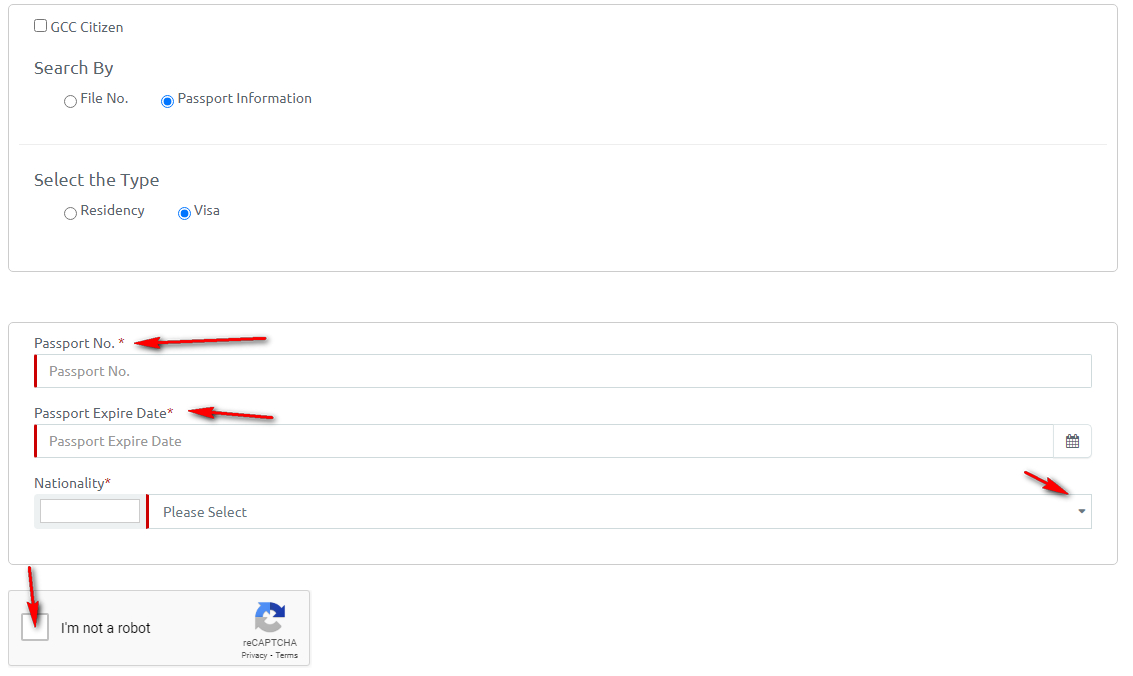This screenshot has width=1133, height=676.
Task: Open the calendar date picker icon
Action: pyautogui.click(x=1072, y=441)
